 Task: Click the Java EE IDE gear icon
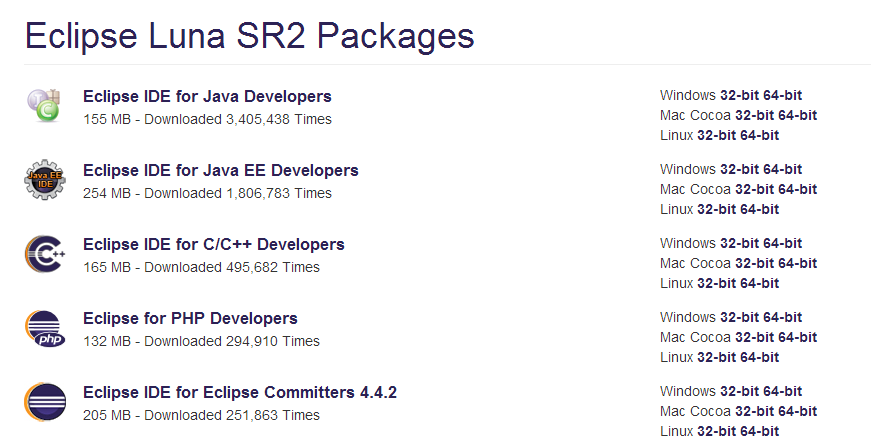[45, 179]
